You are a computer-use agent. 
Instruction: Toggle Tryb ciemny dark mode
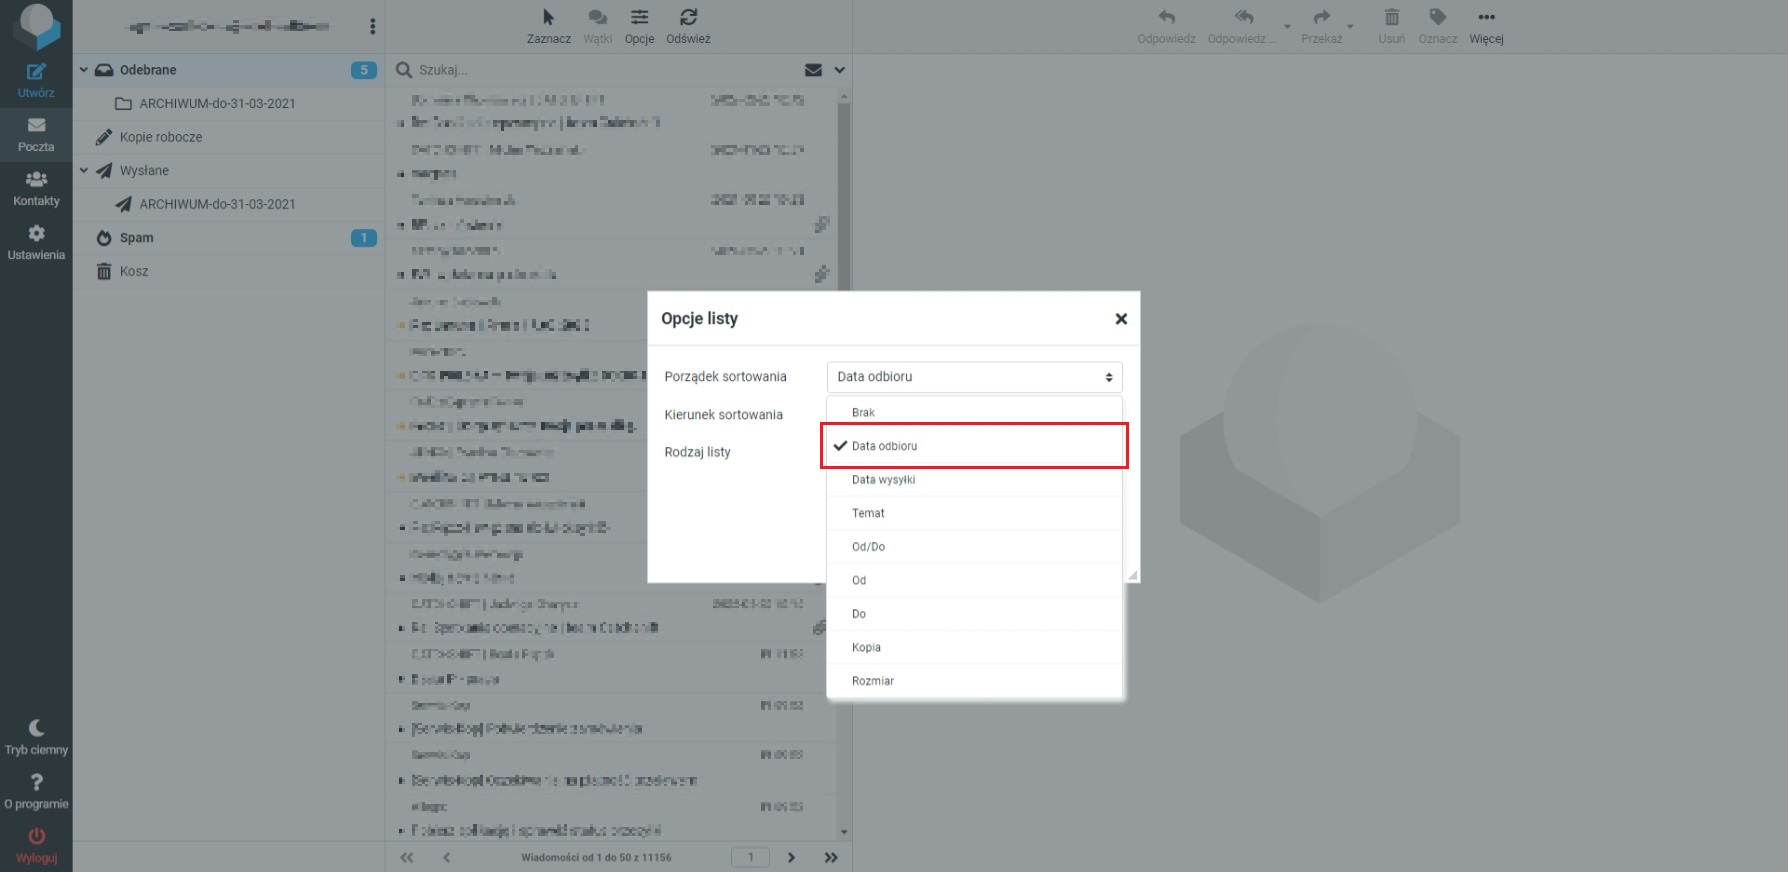point(36,729)
